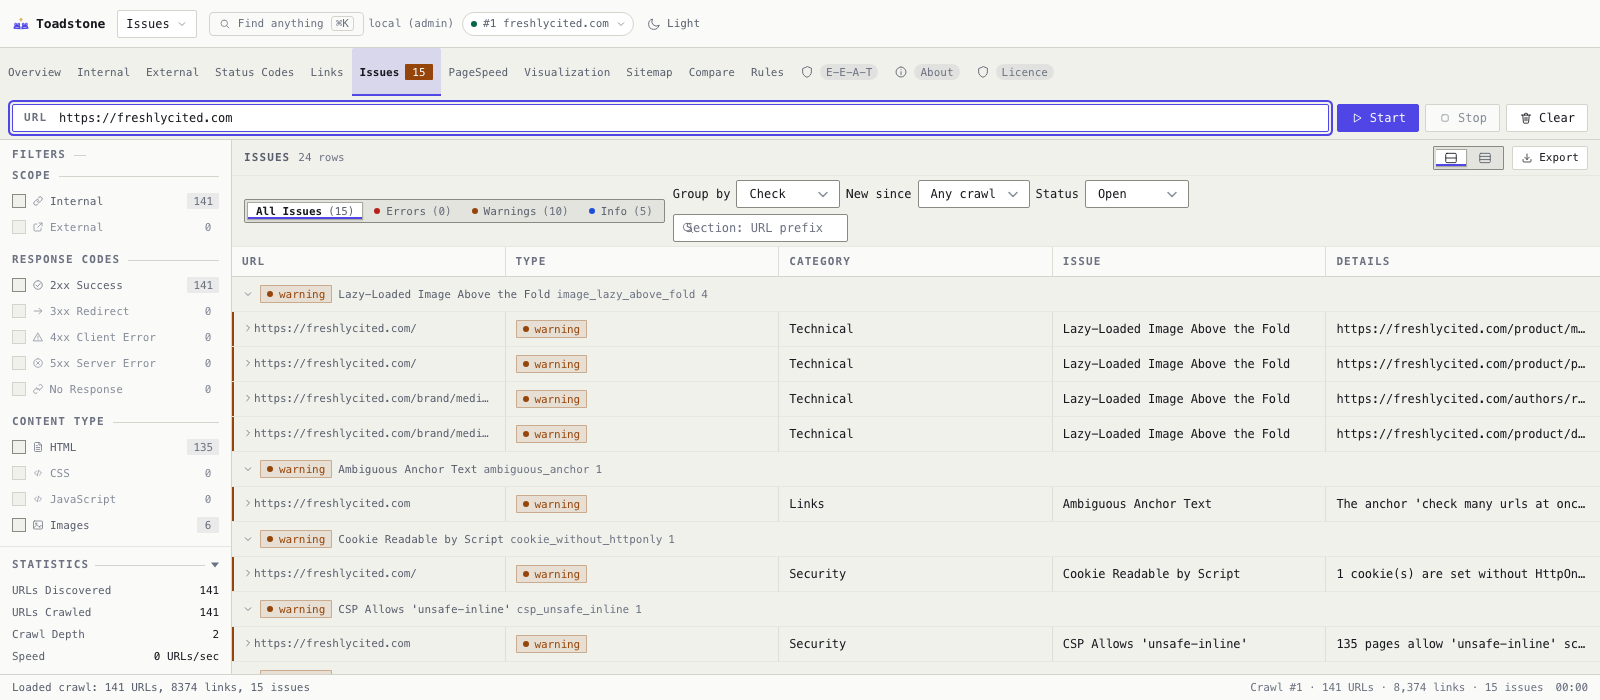Screen dimensions: 1600x700
Task: Focus the URL input field
Action: (x=670, y=118)
